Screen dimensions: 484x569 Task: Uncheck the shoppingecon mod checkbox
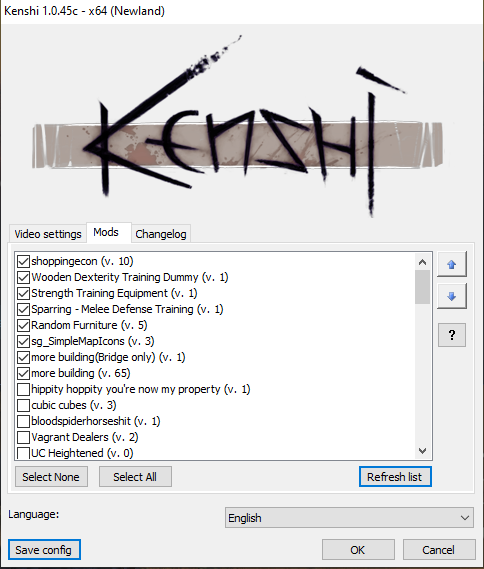click(24, 261)
